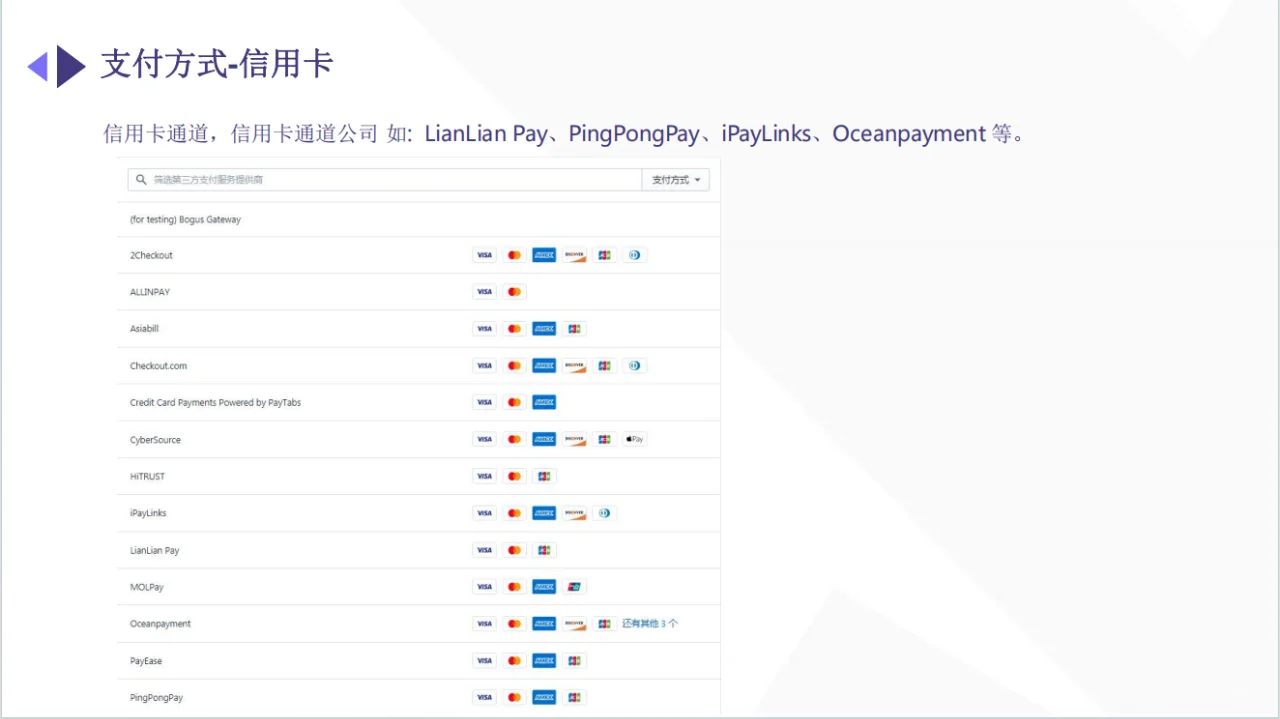Select the Asiabill provider name
Viewport: 1280px width, 719px height.
(144, 329)
